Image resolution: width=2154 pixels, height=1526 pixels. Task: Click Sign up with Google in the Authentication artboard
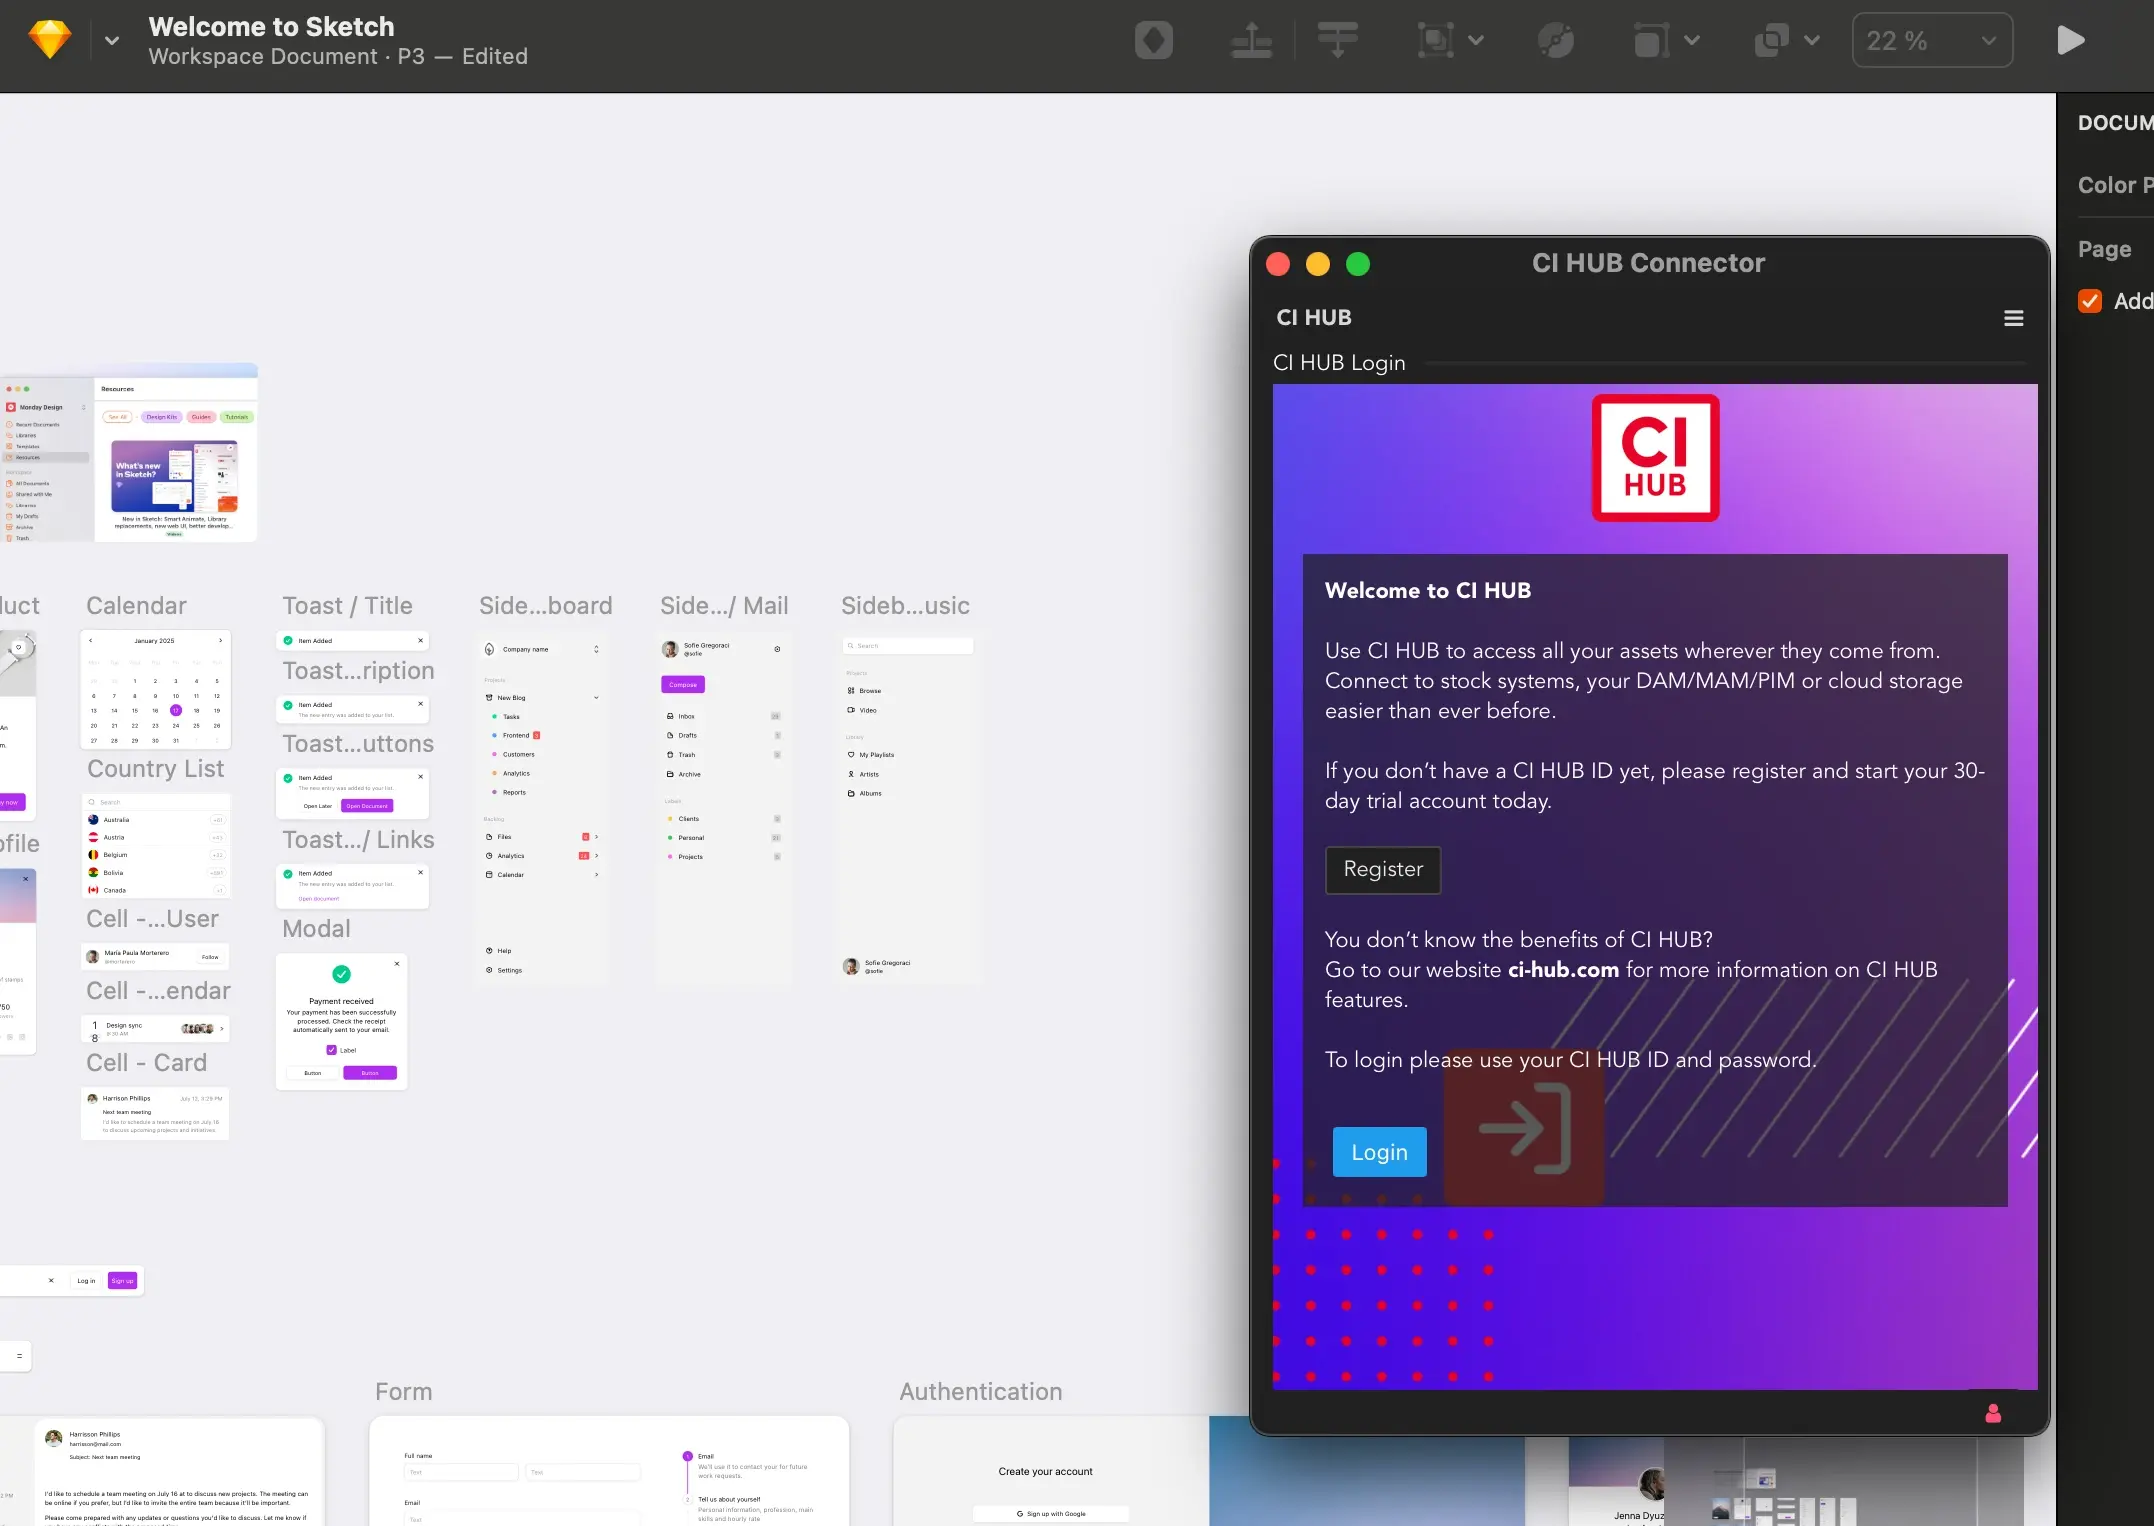click(1051, 1514)
